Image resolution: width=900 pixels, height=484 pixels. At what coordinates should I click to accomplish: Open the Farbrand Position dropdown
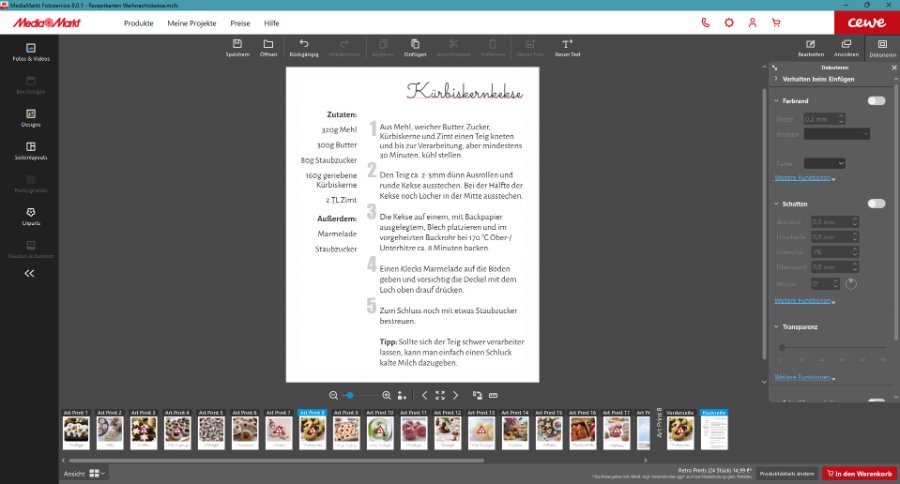(837, 134)
